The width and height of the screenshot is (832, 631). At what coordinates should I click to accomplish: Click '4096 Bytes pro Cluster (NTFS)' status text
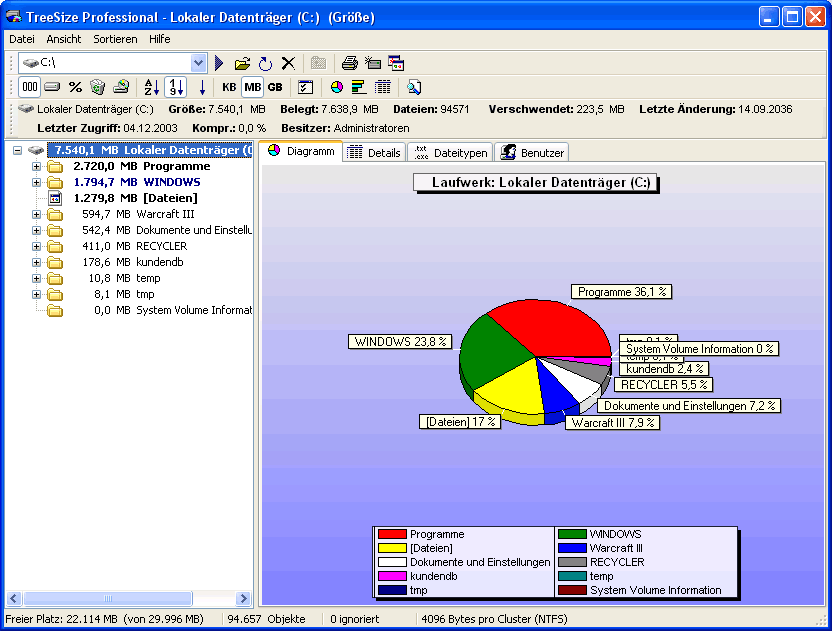click(x=494, y=619)
